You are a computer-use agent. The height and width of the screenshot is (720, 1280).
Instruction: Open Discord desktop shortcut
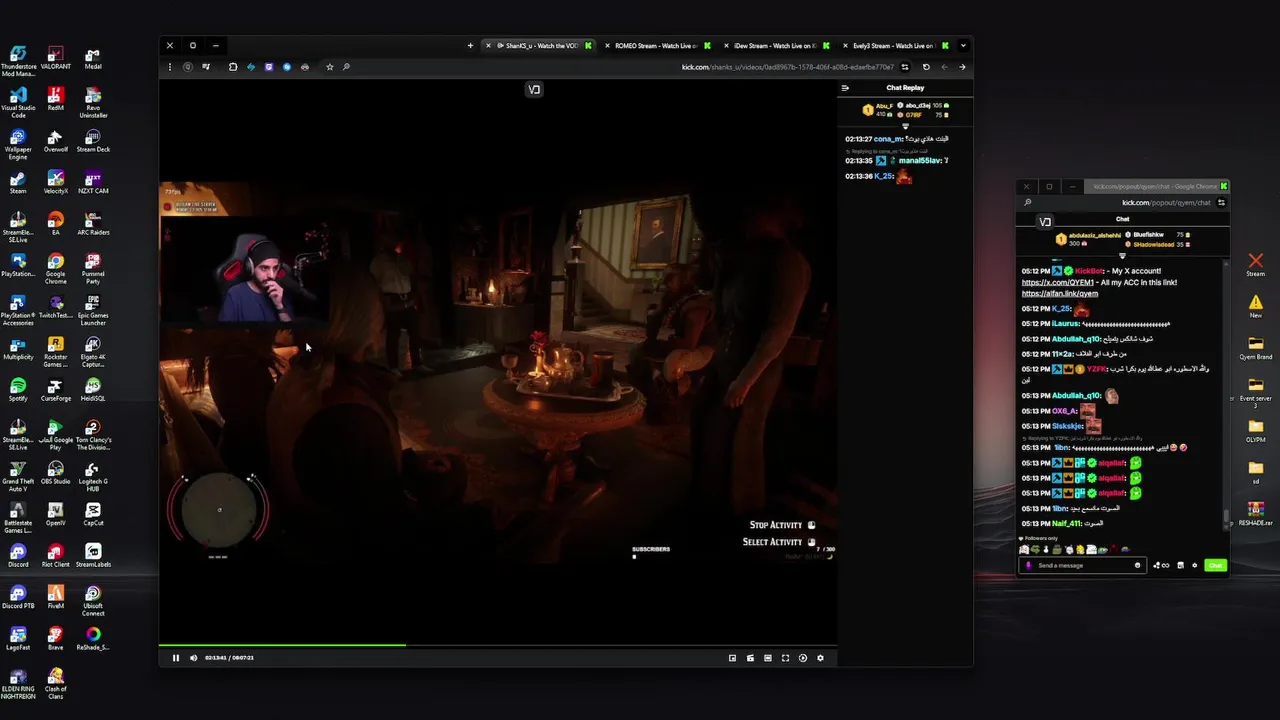[18, 556]
